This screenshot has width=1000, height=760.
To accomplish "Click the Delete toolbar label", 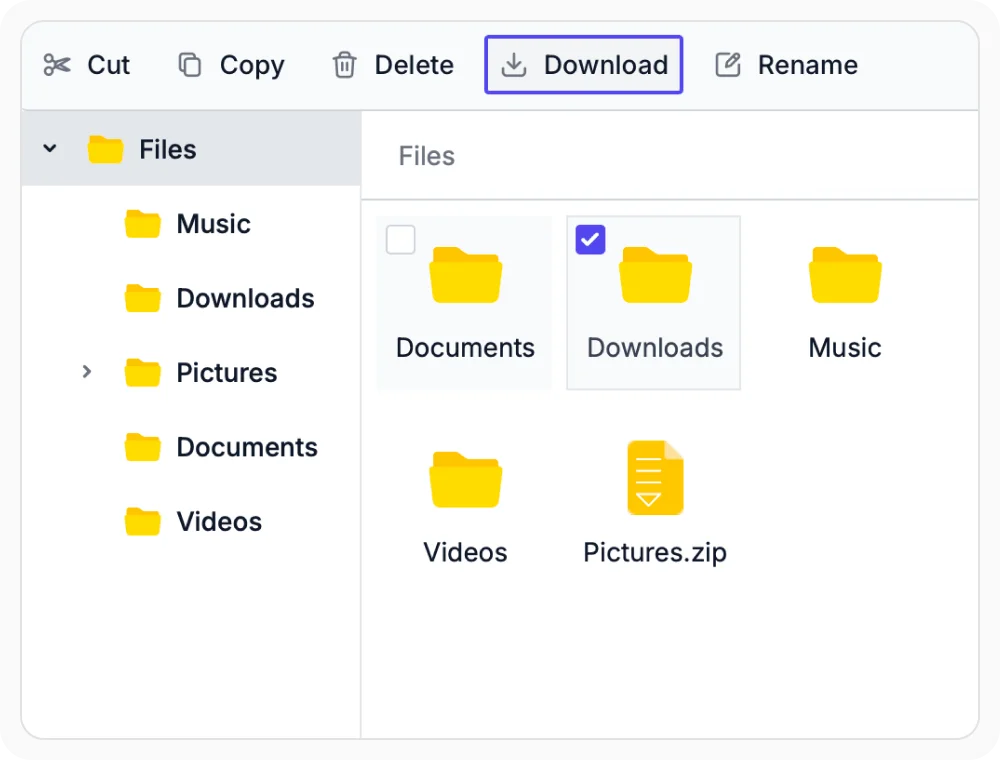I will click(414, 65).
